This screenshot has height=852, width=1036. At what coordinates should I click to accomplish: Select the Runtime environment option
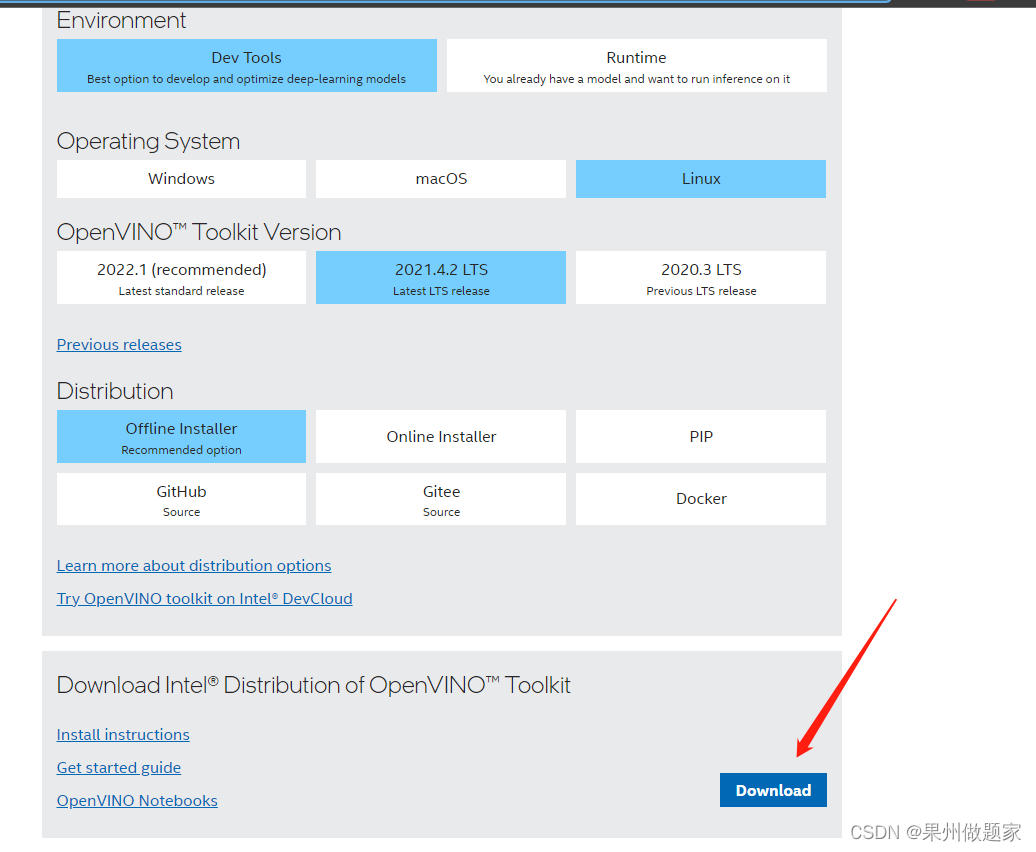(636, 64)
